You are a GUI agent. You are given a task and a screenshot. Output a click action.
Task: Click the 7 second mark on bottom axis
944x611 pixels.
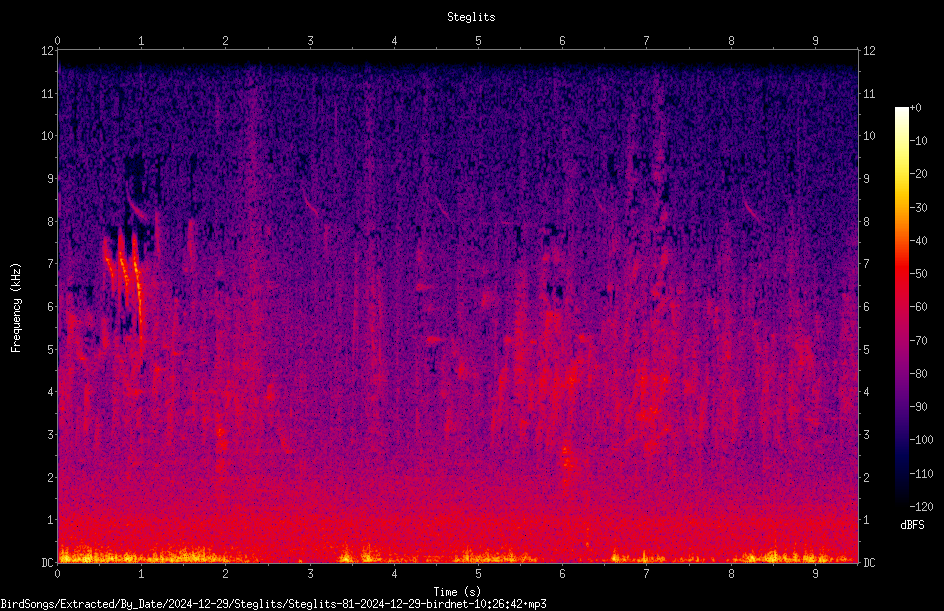646,574
